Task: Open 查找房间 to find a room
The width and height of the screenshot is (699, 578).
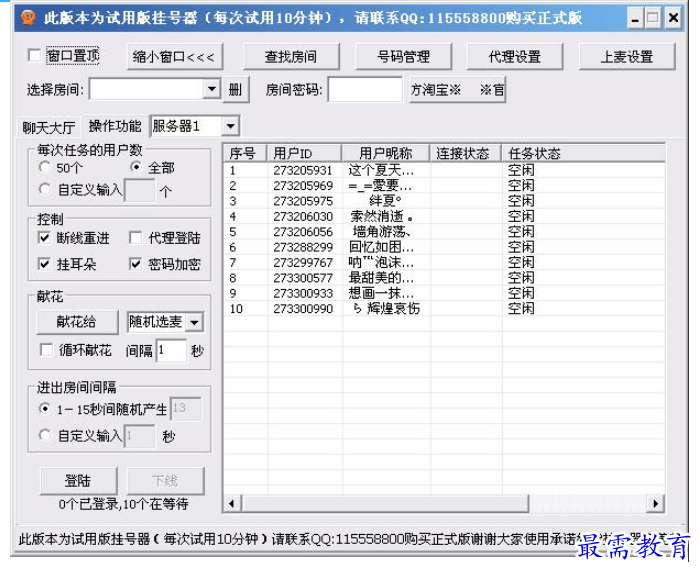Action: point(291,57)
